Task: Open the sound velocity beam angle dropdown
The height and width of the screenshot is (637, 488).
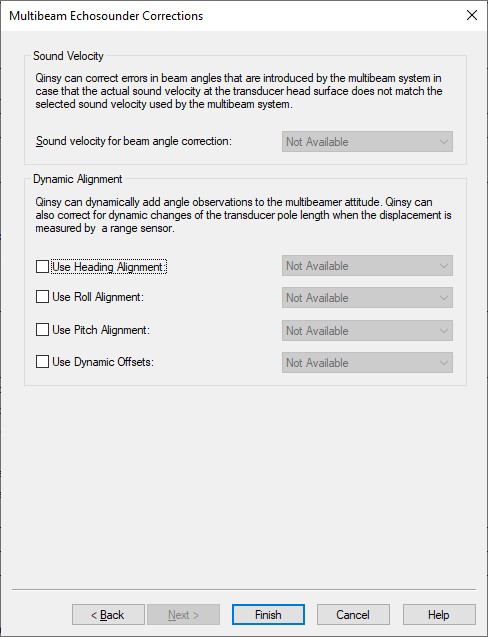Action: 367,142
